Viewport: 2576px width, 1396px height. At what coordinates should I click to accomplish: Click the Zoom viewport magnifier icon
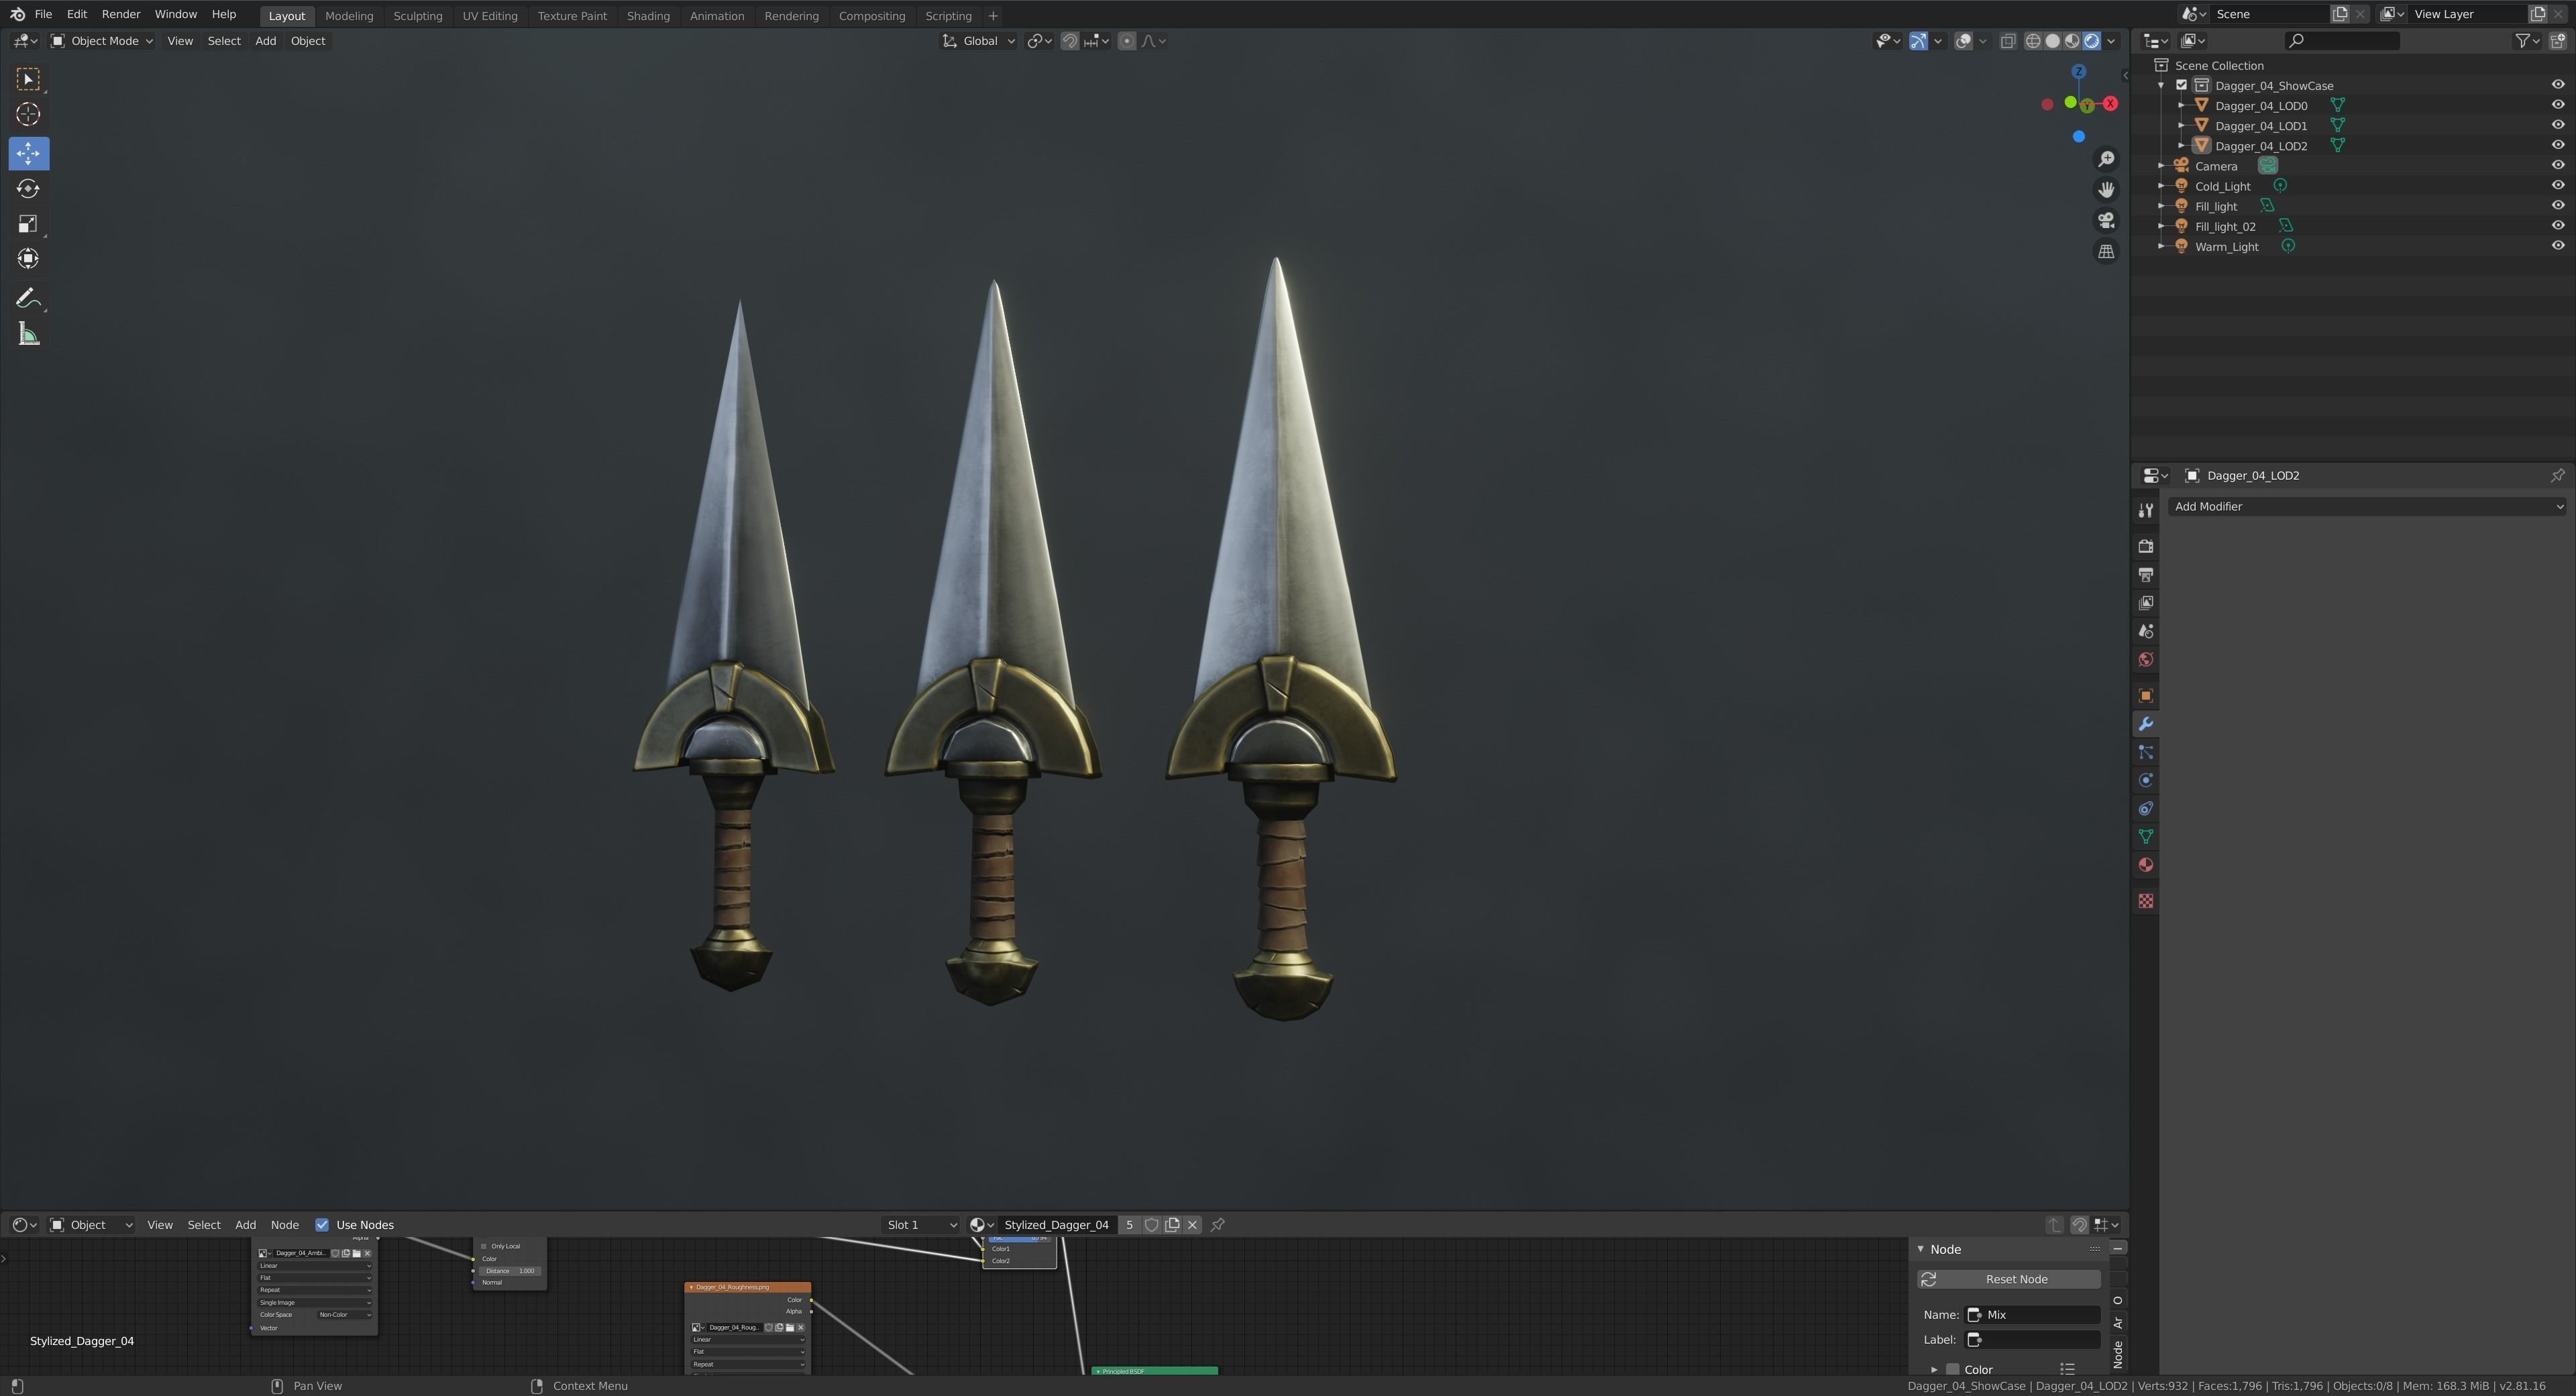2106,159
